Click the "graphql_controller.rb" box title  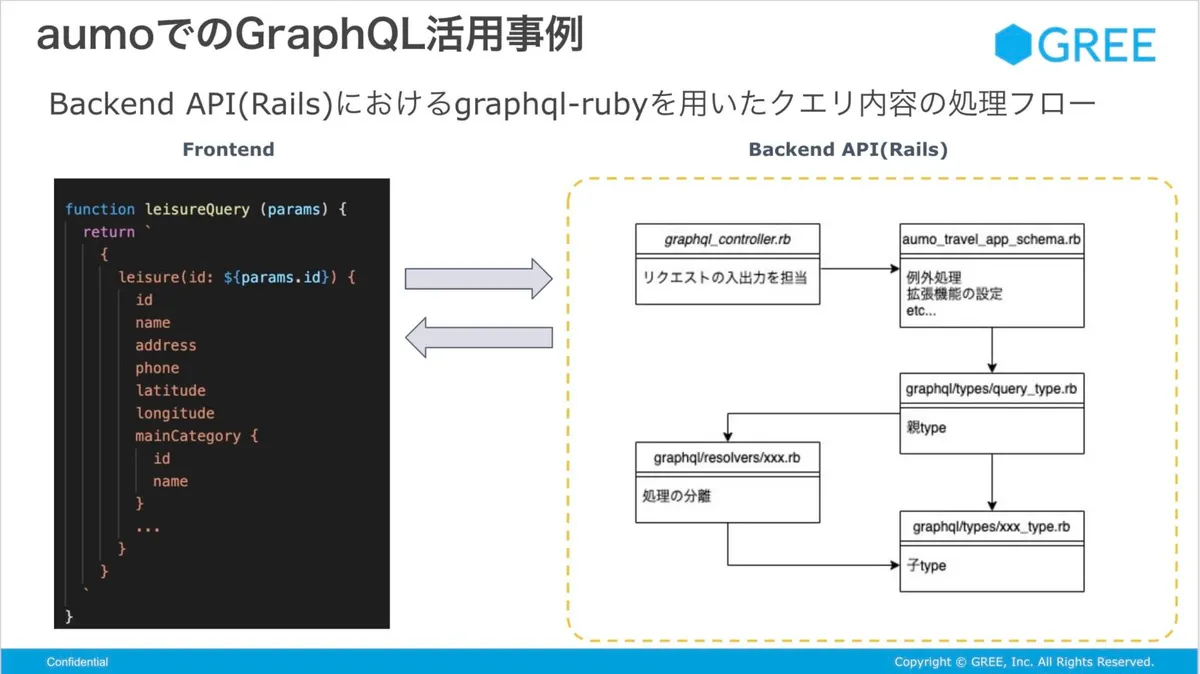pos(727,239)
